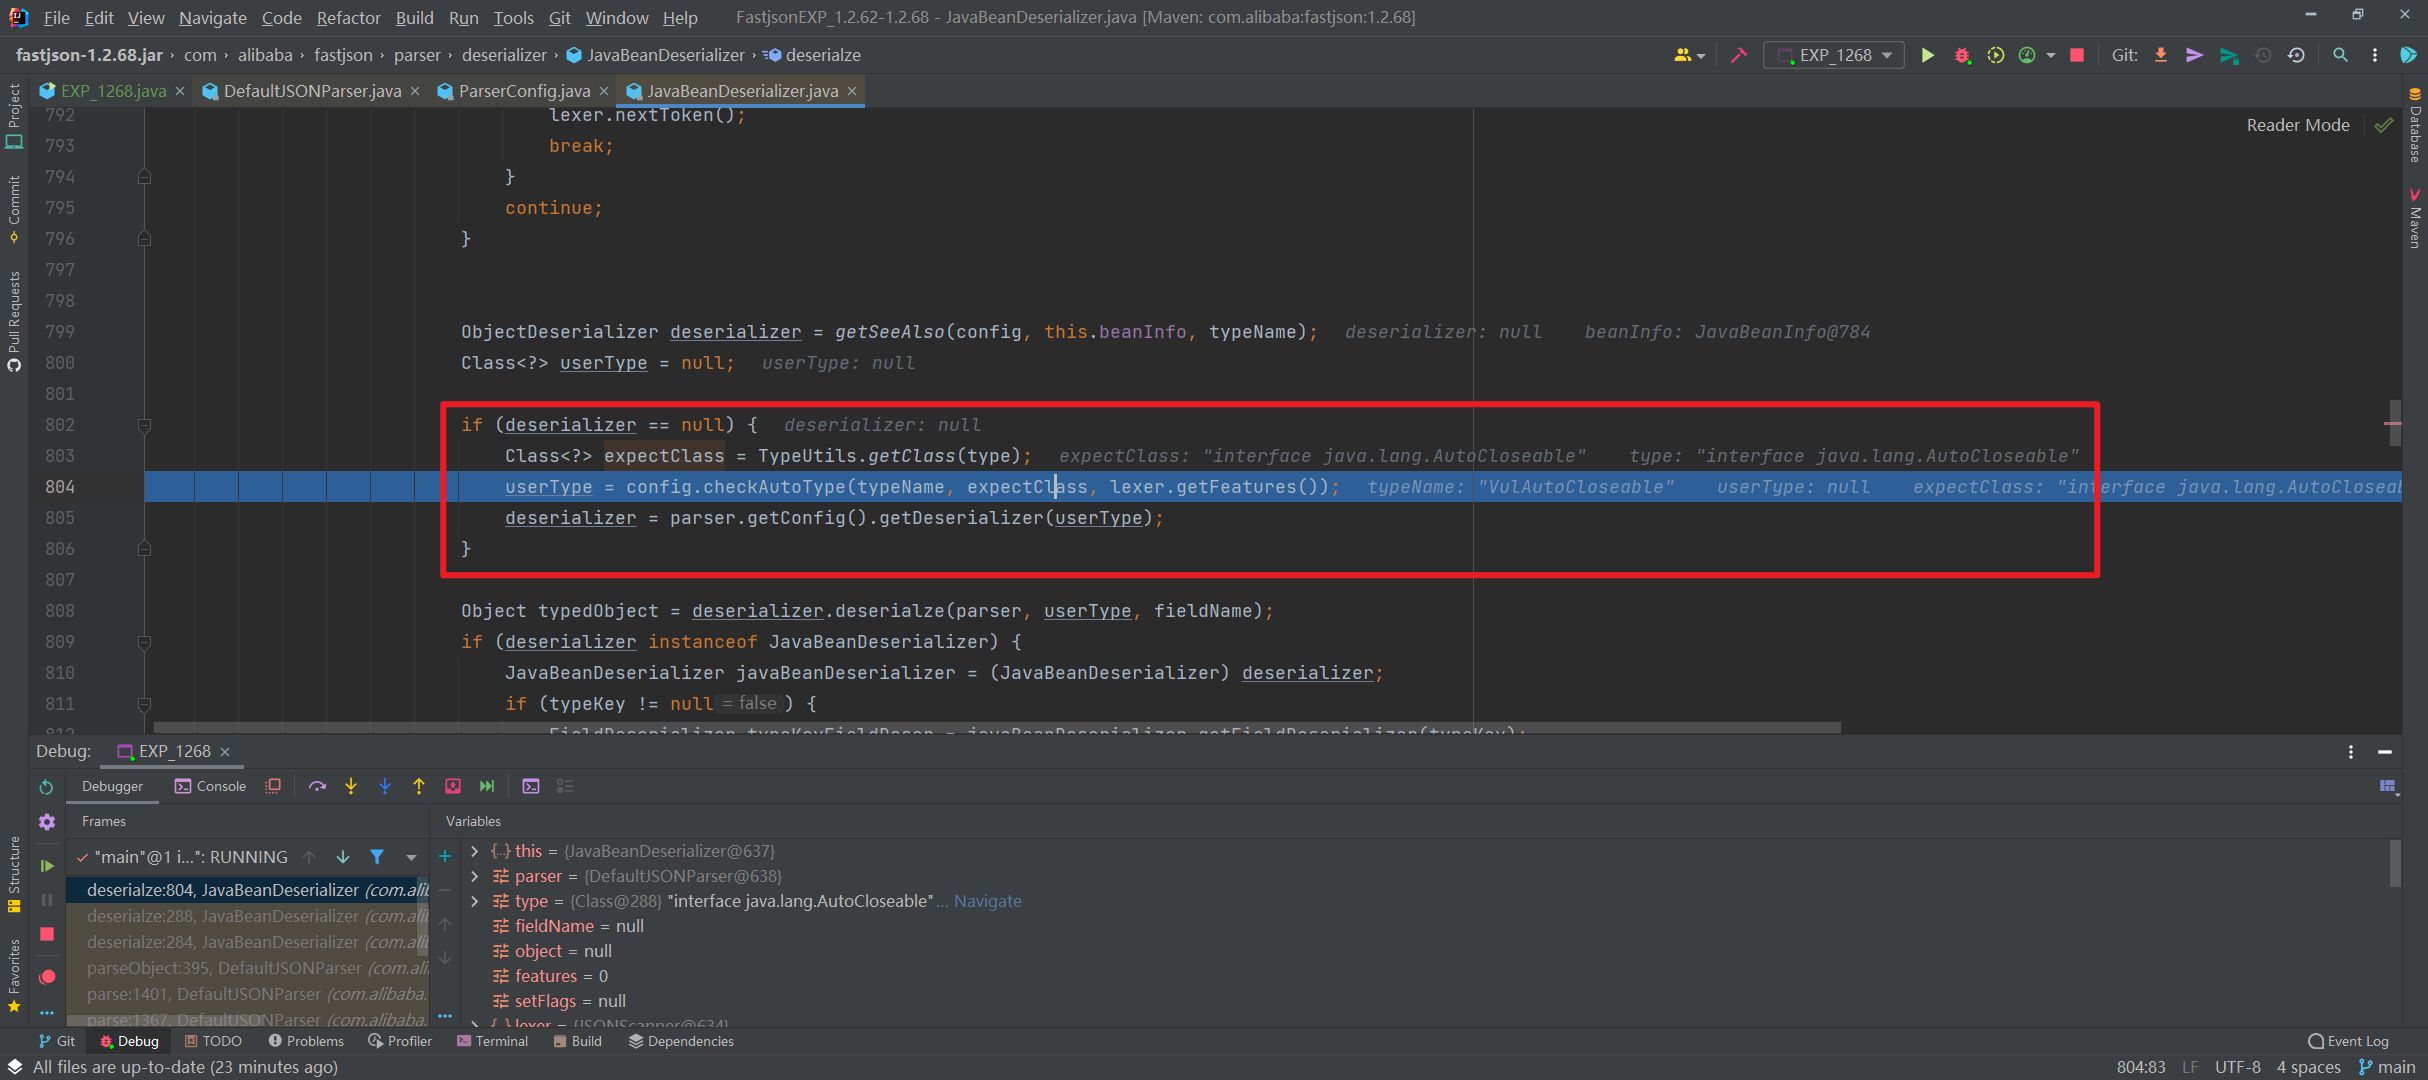Start debugging with the bug icon

(1961, 55)
